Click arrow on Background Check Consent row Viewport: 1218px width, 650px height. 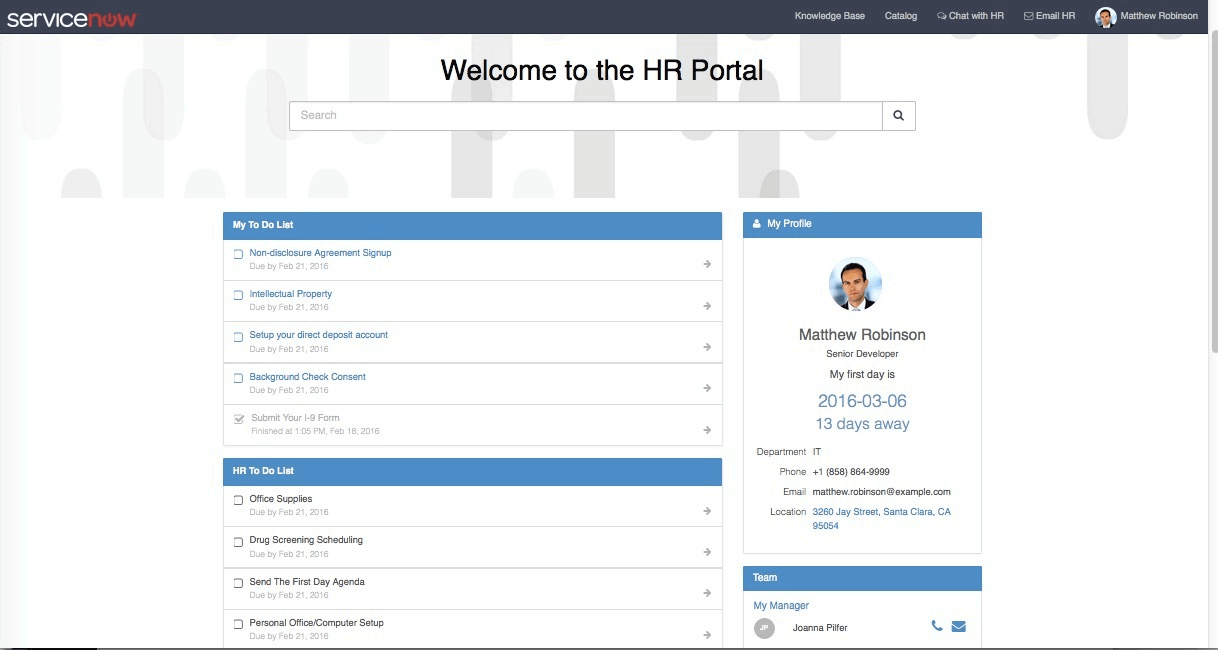pos(706,388)
